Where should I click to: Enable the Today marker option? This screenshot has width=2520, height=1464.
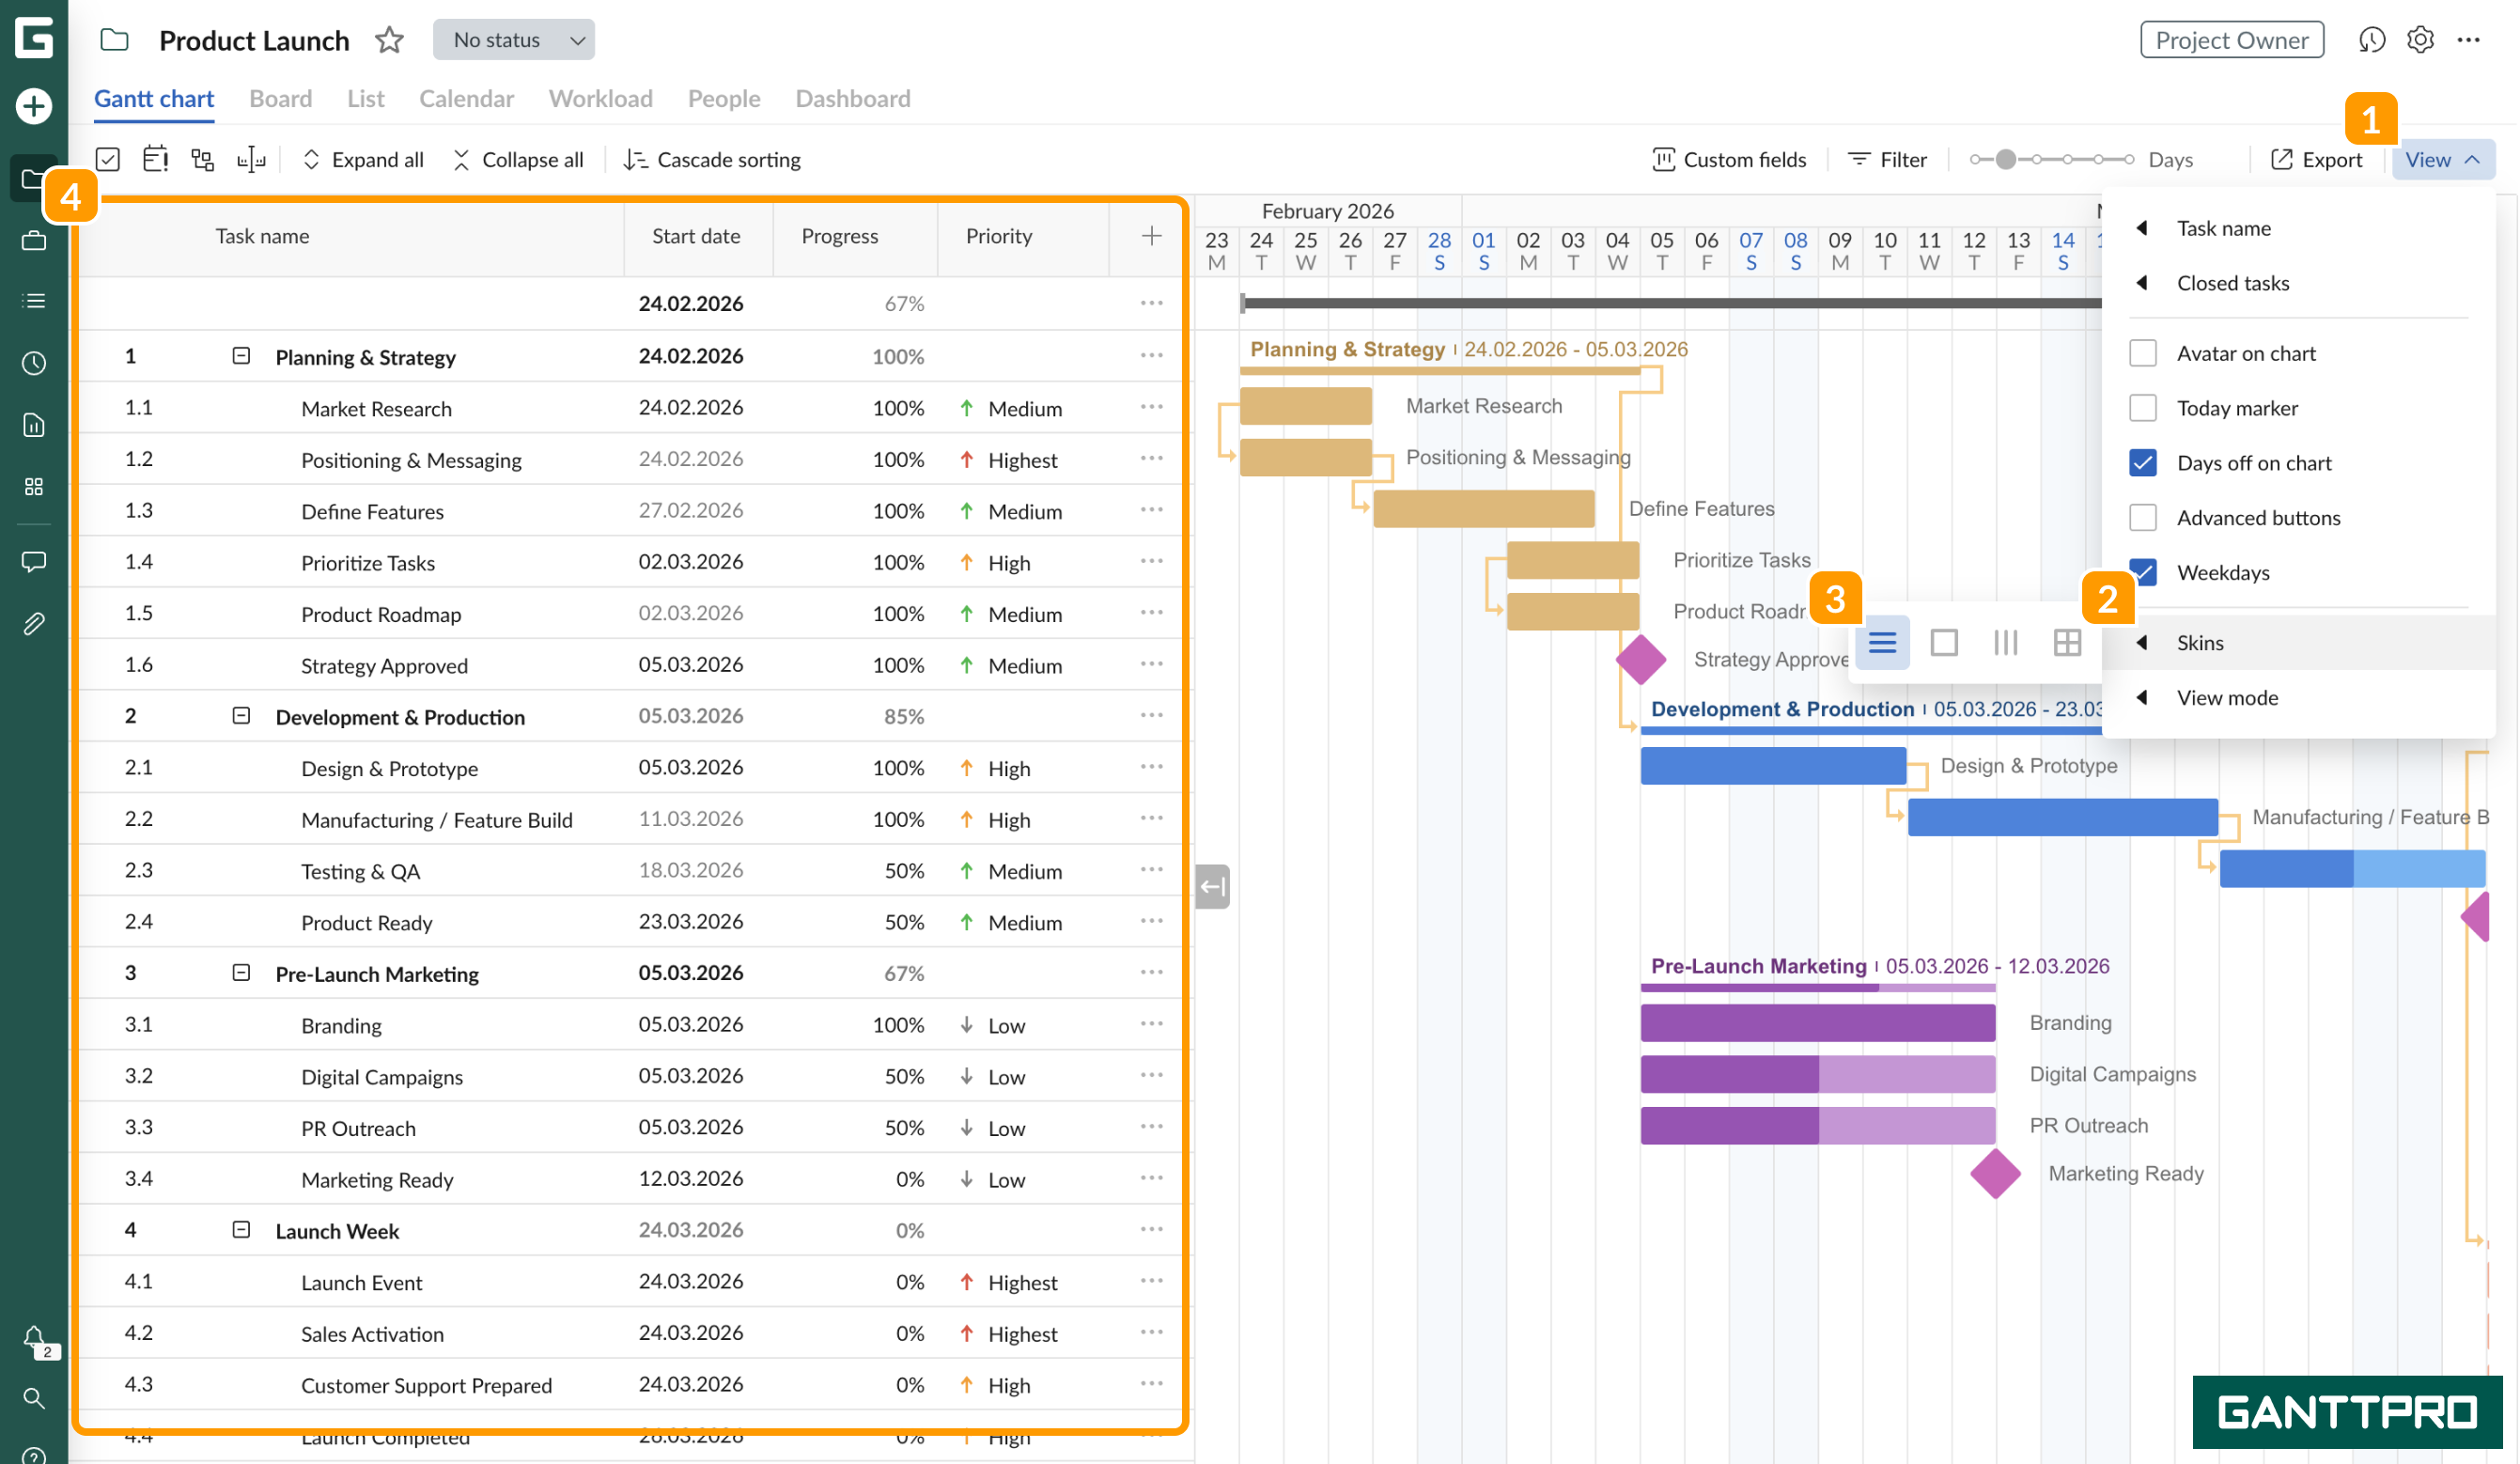pos(2143,407)
